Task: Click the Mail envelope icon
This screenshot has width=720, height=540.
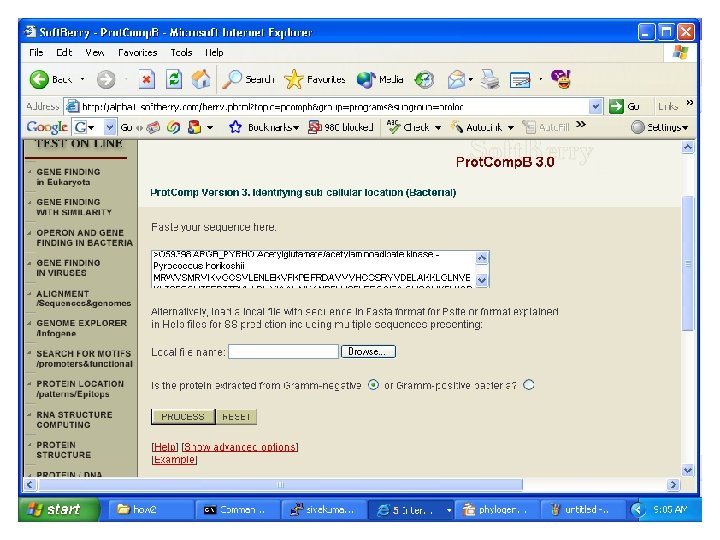Action: tap(456, 80)
